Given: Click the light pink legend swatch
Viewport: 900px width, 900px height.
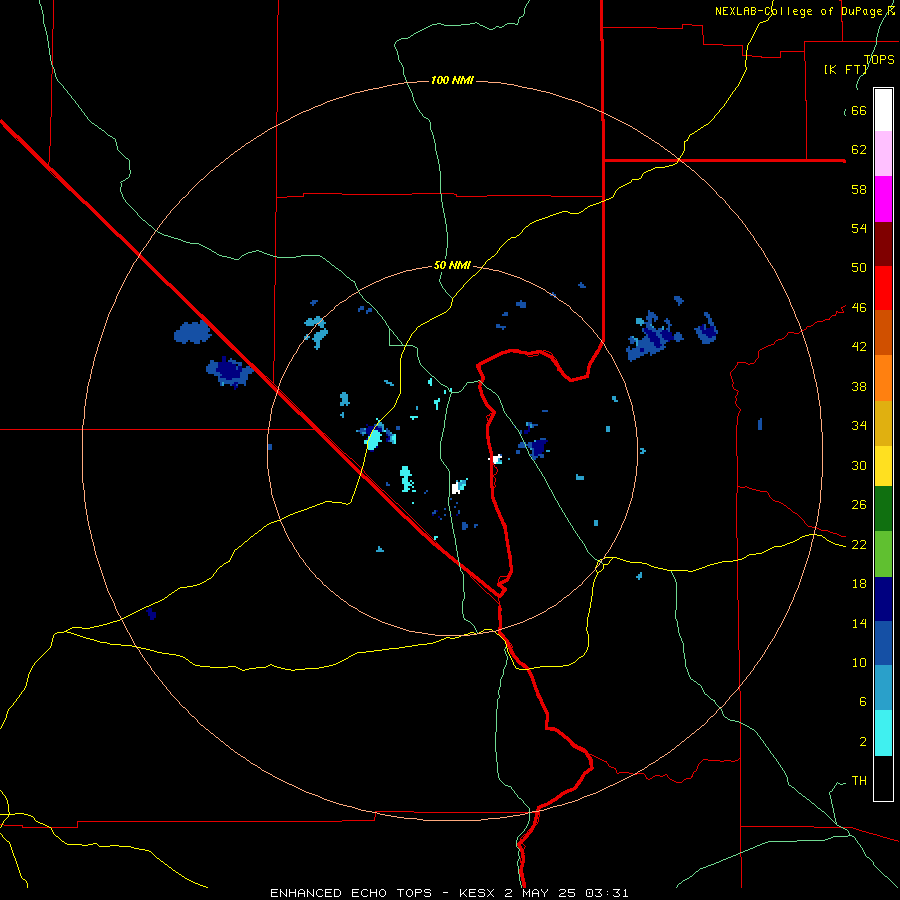Looking at the screenshot, I should coord(883,154).
